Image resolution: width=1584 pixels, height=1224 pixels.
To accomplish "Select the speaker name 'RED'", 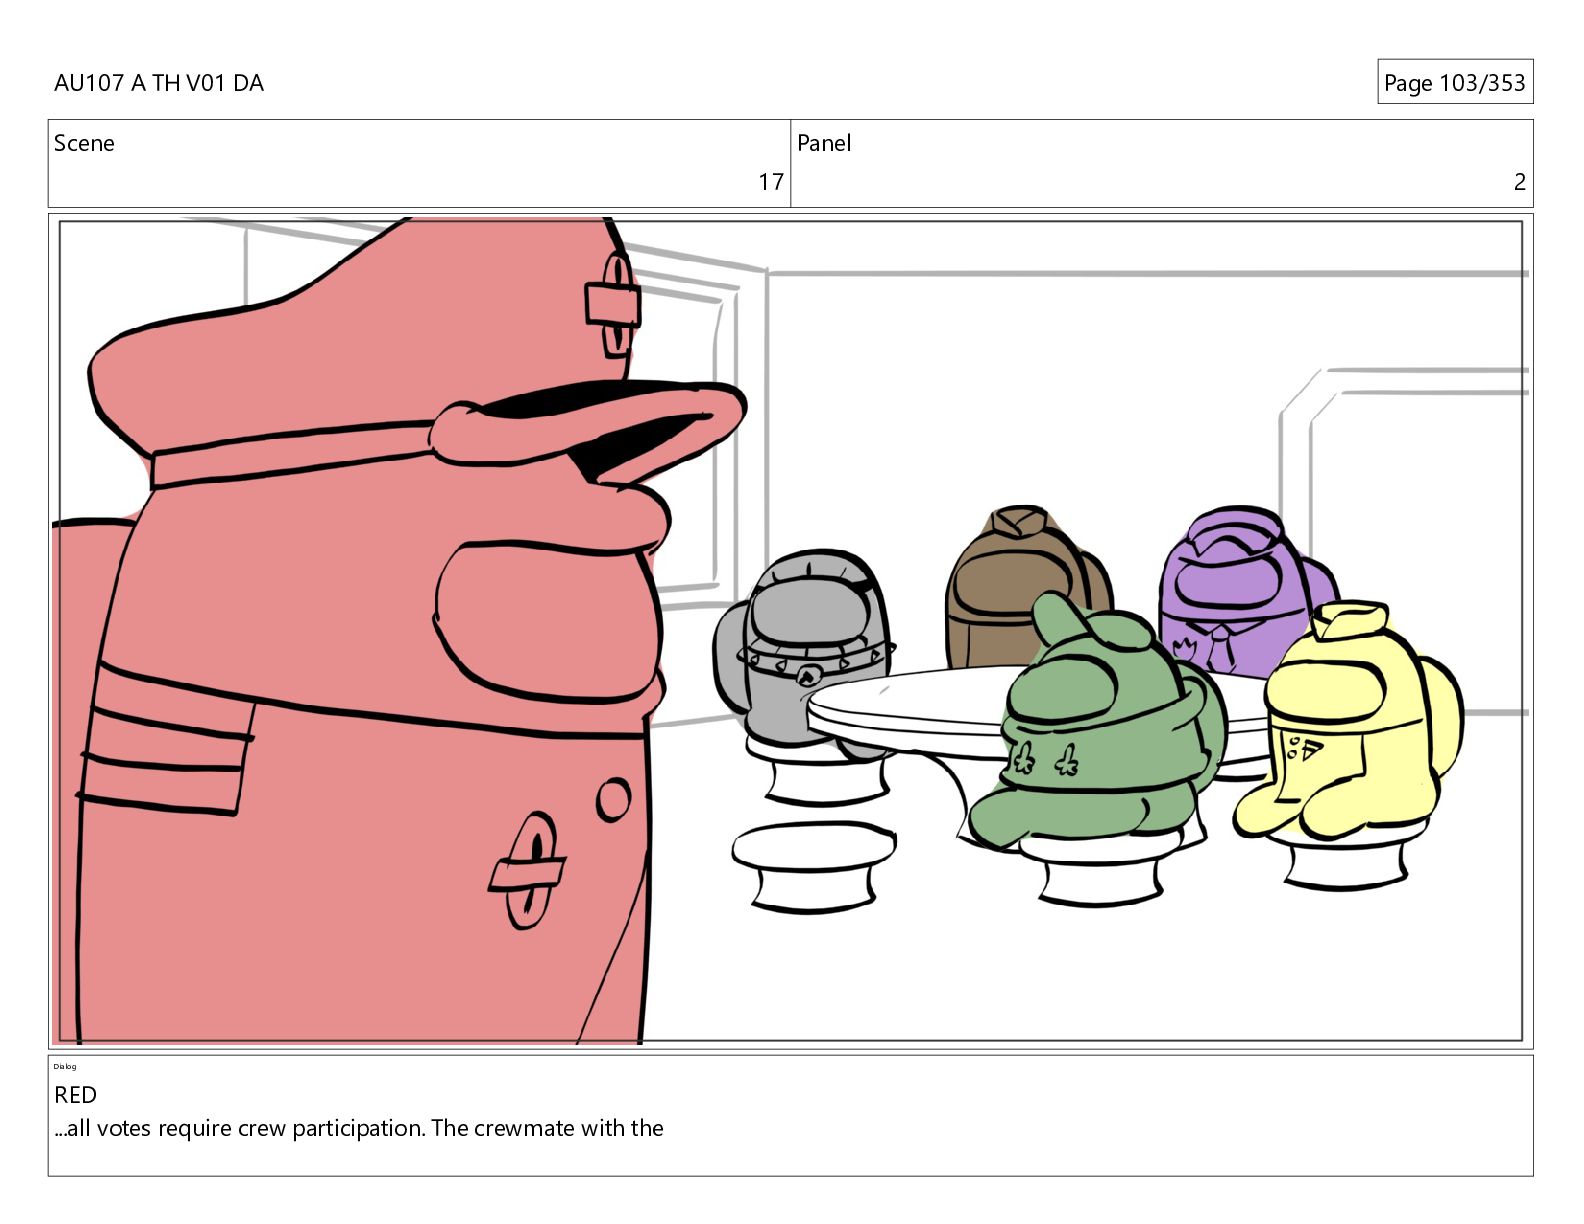I will coord(75,1095).
